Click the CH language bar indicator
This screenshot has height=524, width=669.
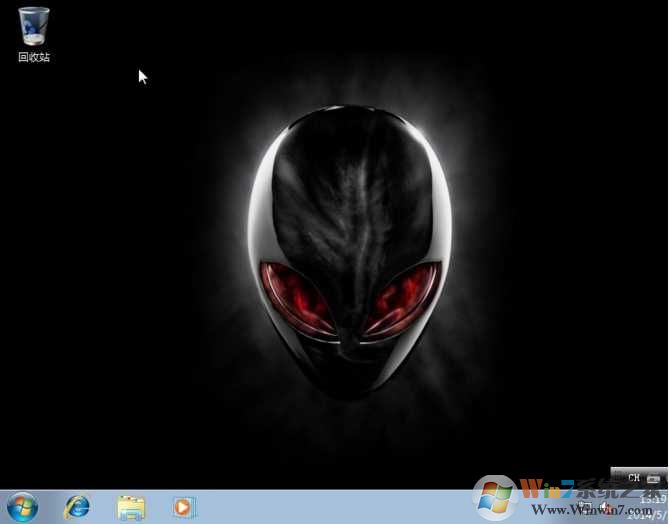pos(634,478)
